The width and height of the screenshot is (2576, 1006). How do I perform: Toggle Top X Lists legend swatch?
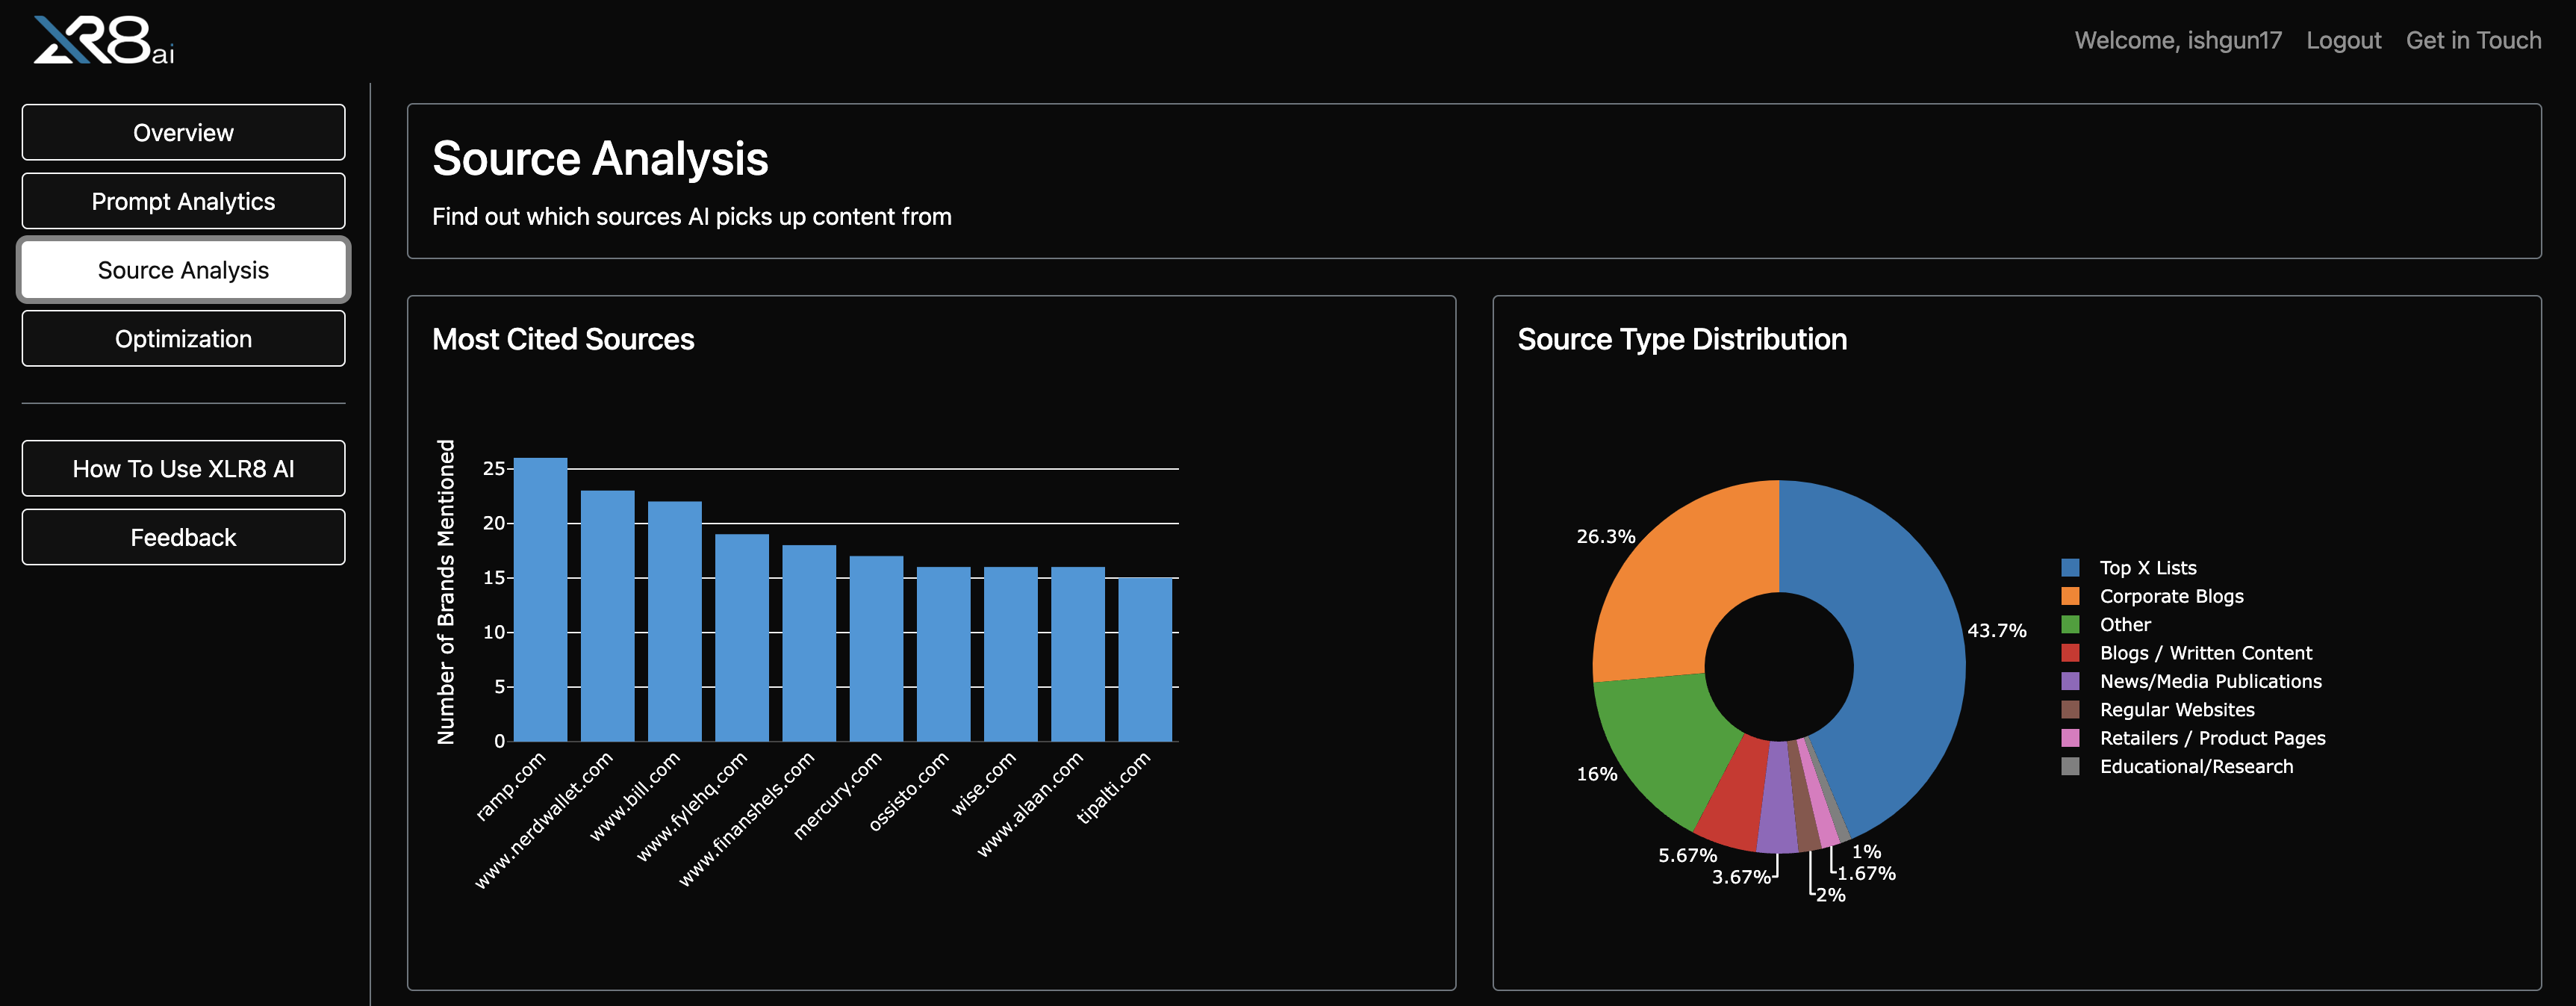pyautogui.click(x=2070, y=568)
